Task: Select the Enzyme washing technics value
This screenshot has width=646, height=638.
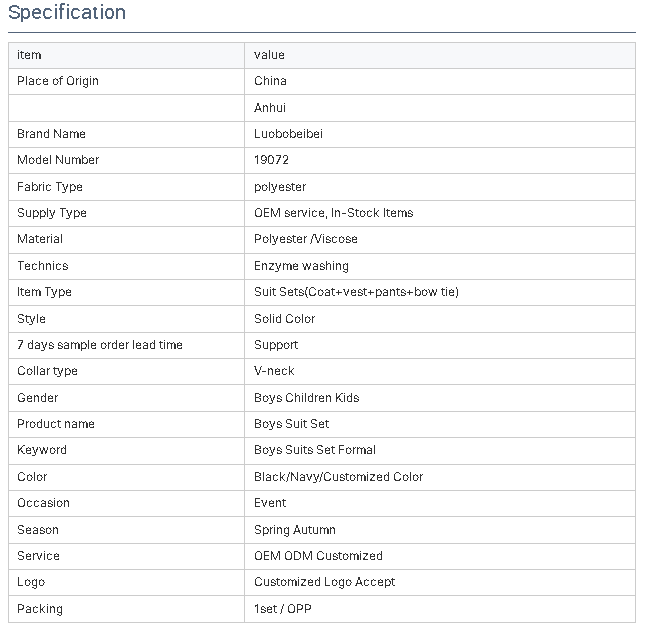Action: click(302, 266)
